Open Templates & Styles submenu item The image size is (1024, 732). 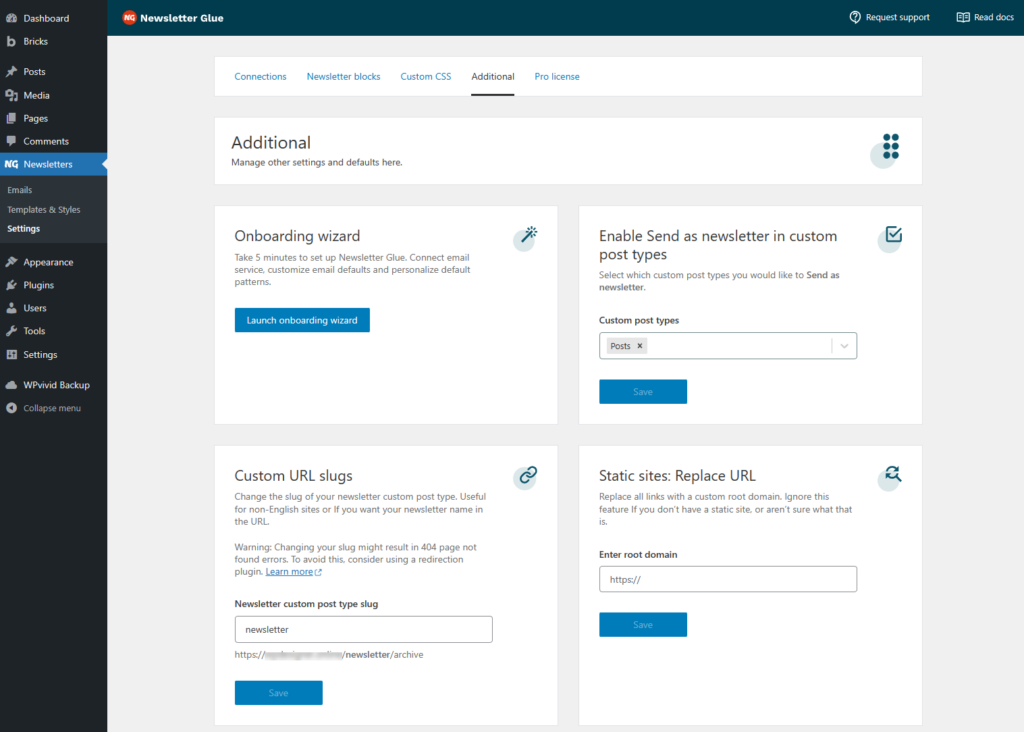tap(43, 210)
